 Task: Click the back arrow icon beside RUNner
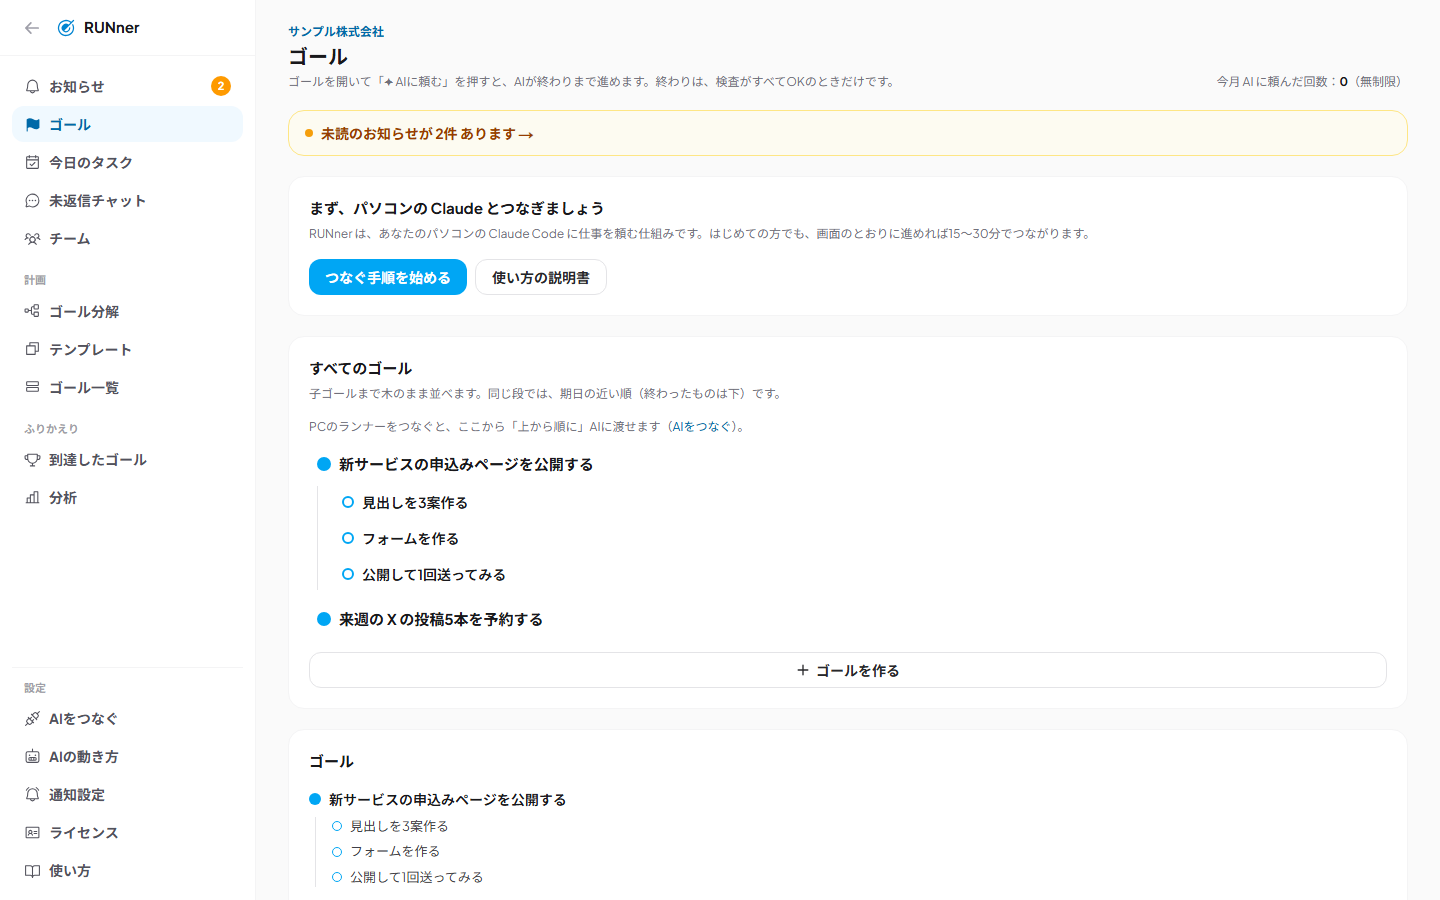coord(32,28)
